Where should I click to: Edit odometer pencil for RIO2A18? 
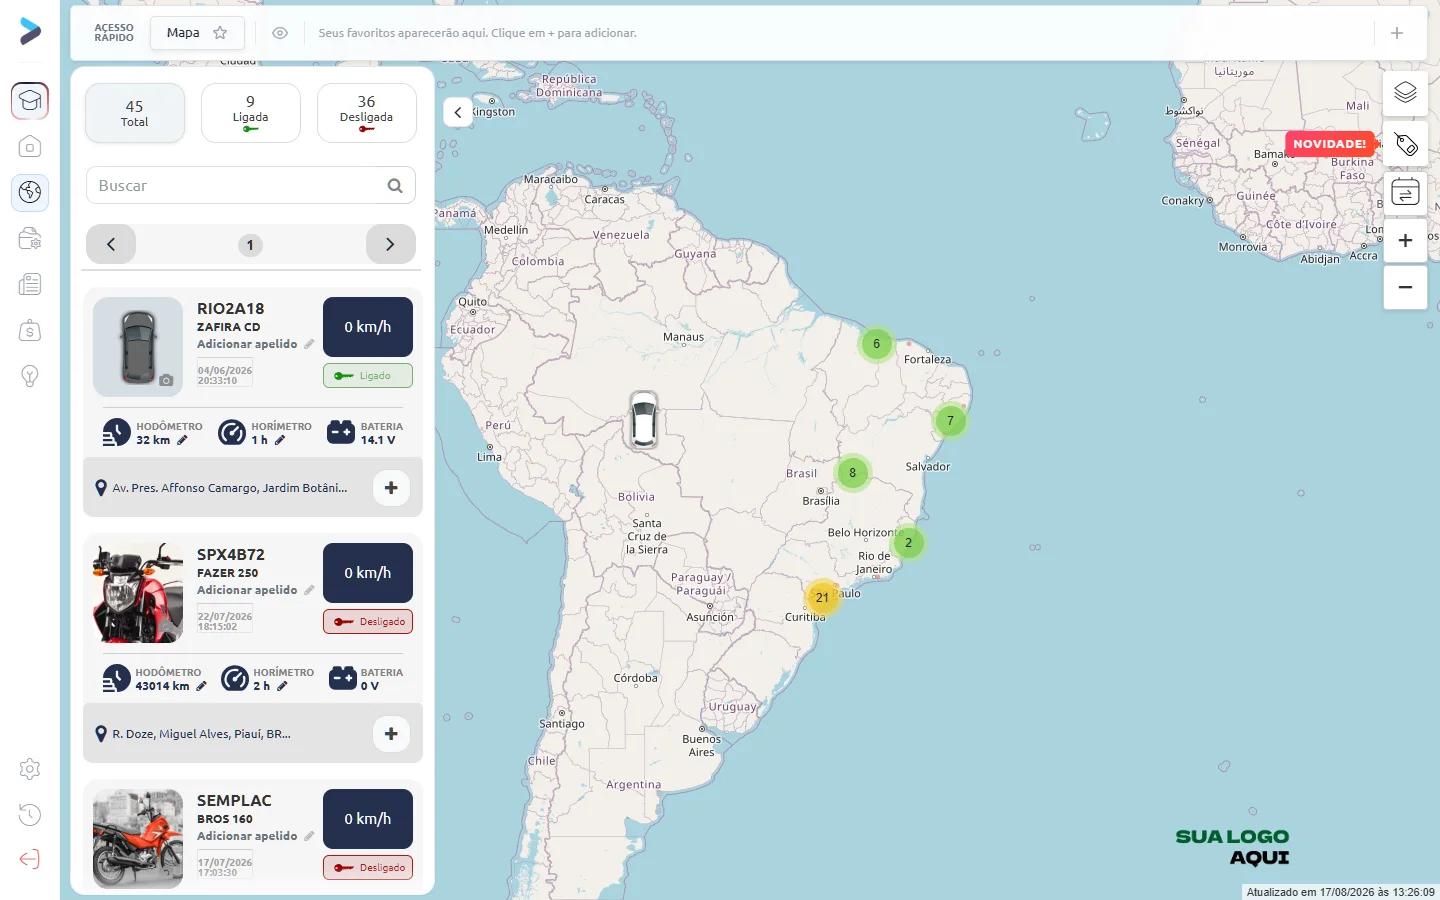click(182, 440)
